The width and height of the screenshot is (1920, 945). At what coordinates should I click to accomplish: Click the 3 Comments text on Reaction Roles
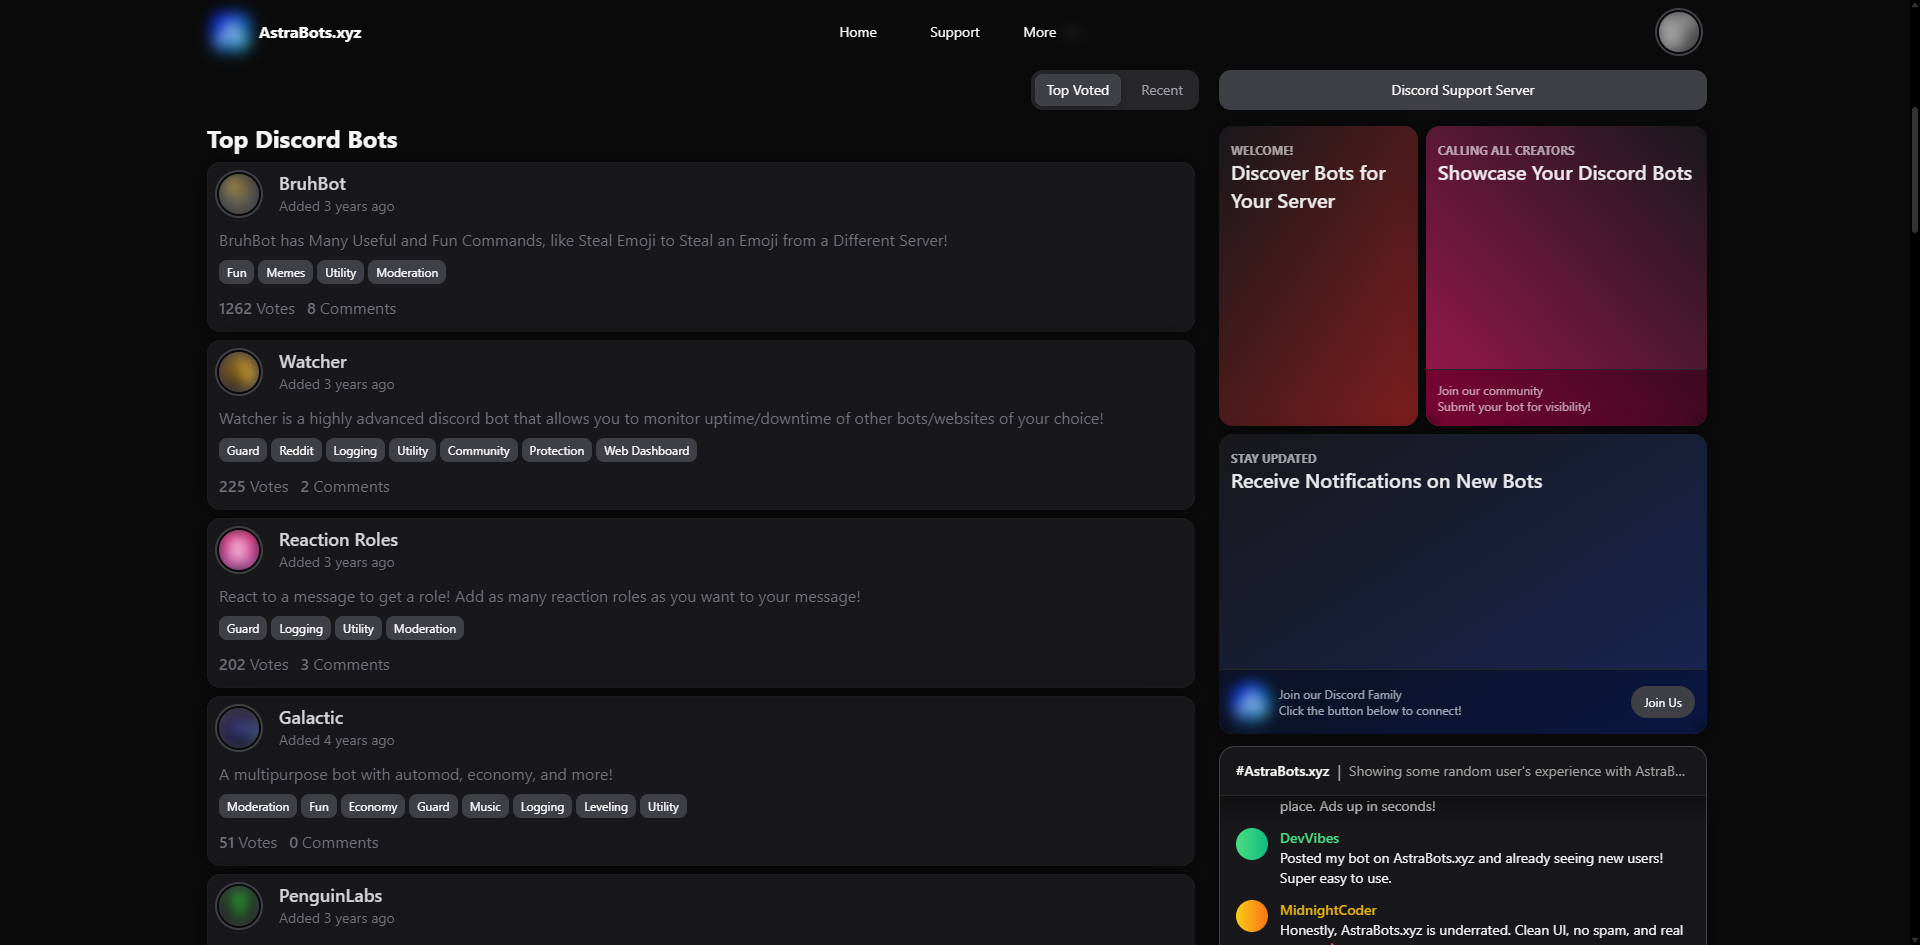click(x=345, y=665)
